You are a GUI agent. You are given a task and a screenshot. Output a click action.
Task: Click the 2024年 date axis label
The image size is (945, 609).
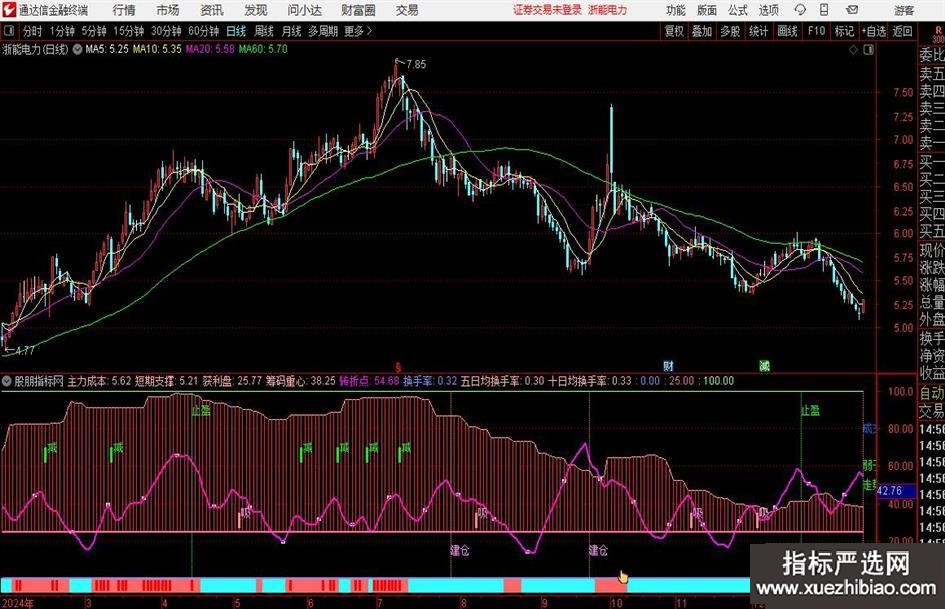point(18,603)
